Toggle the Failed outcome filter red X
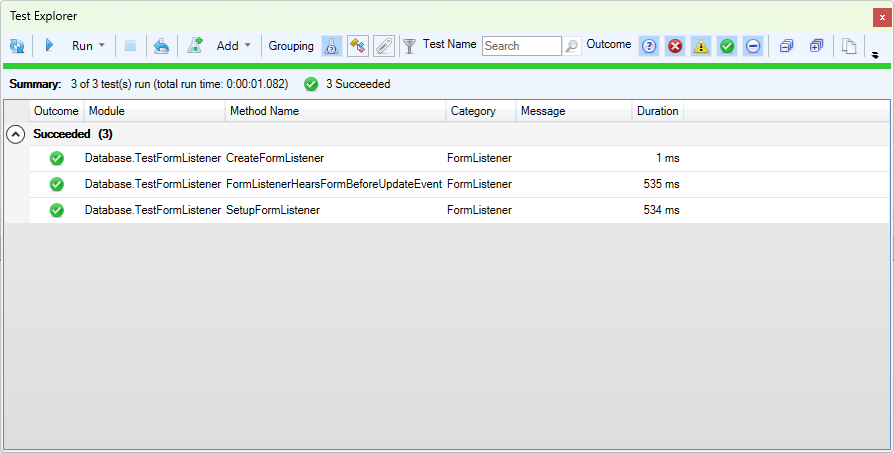This screenshot has height=453, width=894. (x=675, y=46)
